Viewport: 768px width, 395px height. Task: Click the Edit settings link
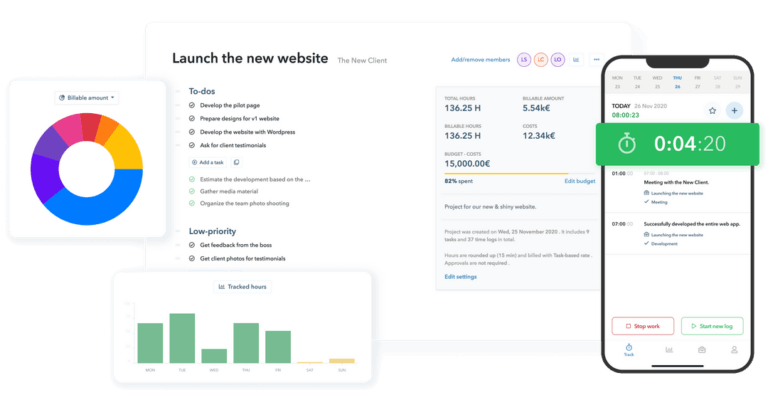point(460,277)
